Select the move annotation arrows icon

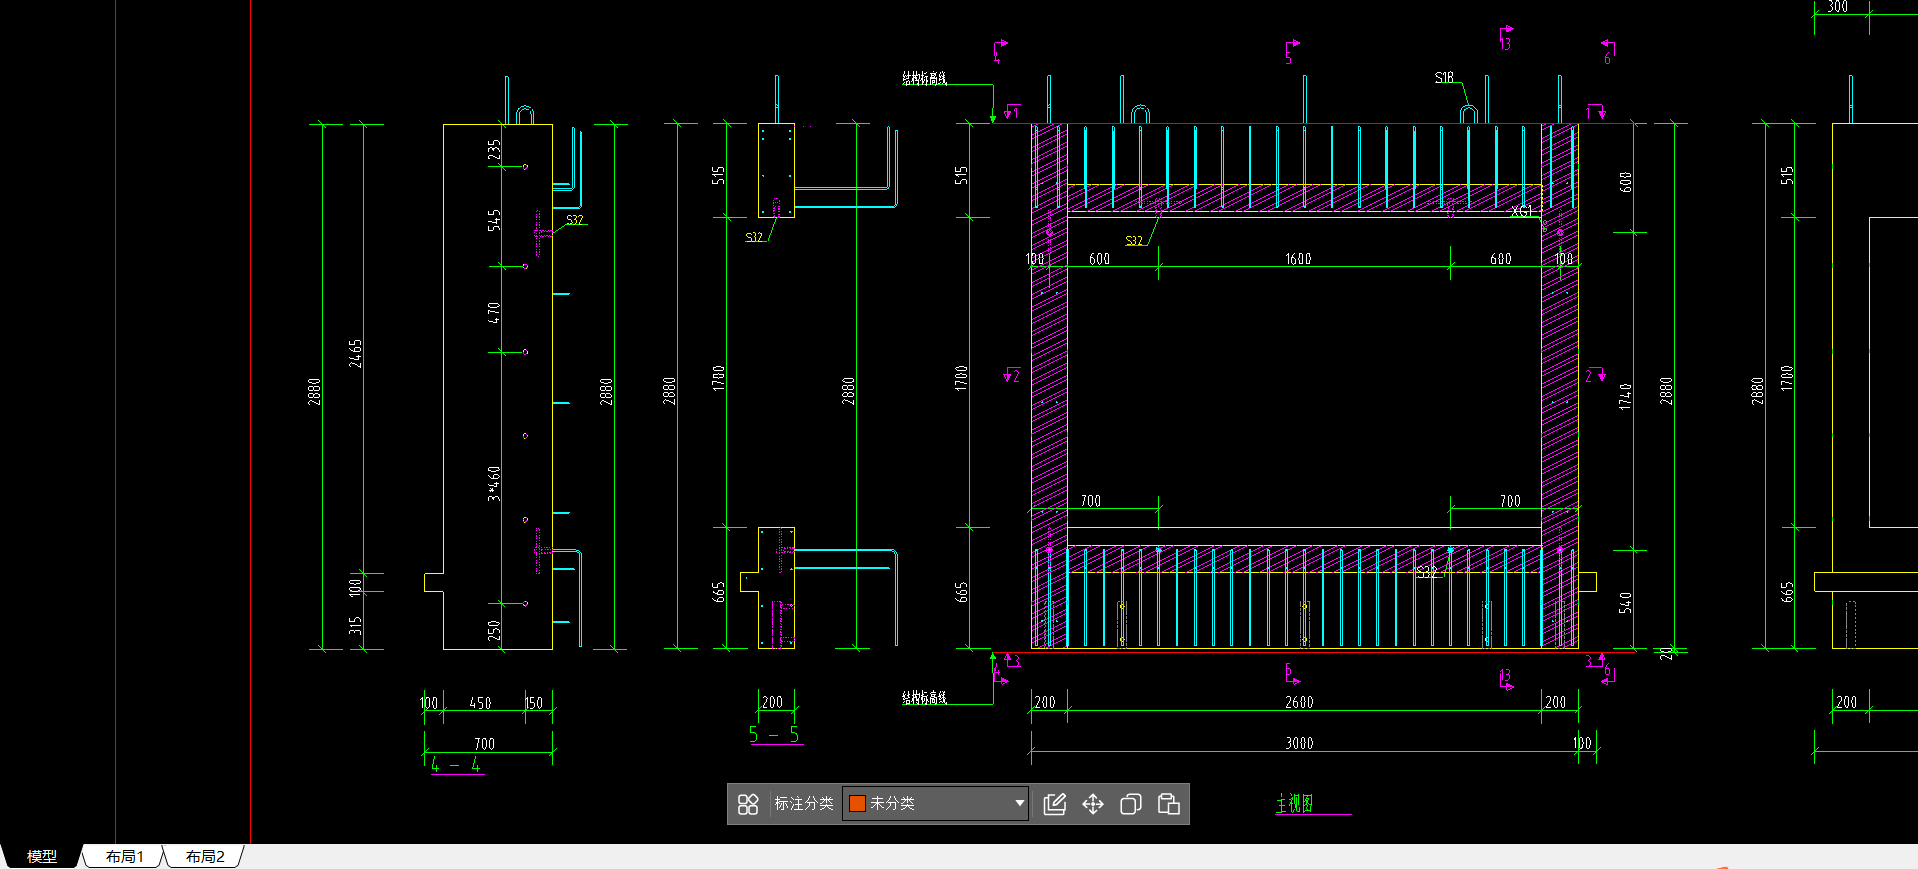(1093, 804)
